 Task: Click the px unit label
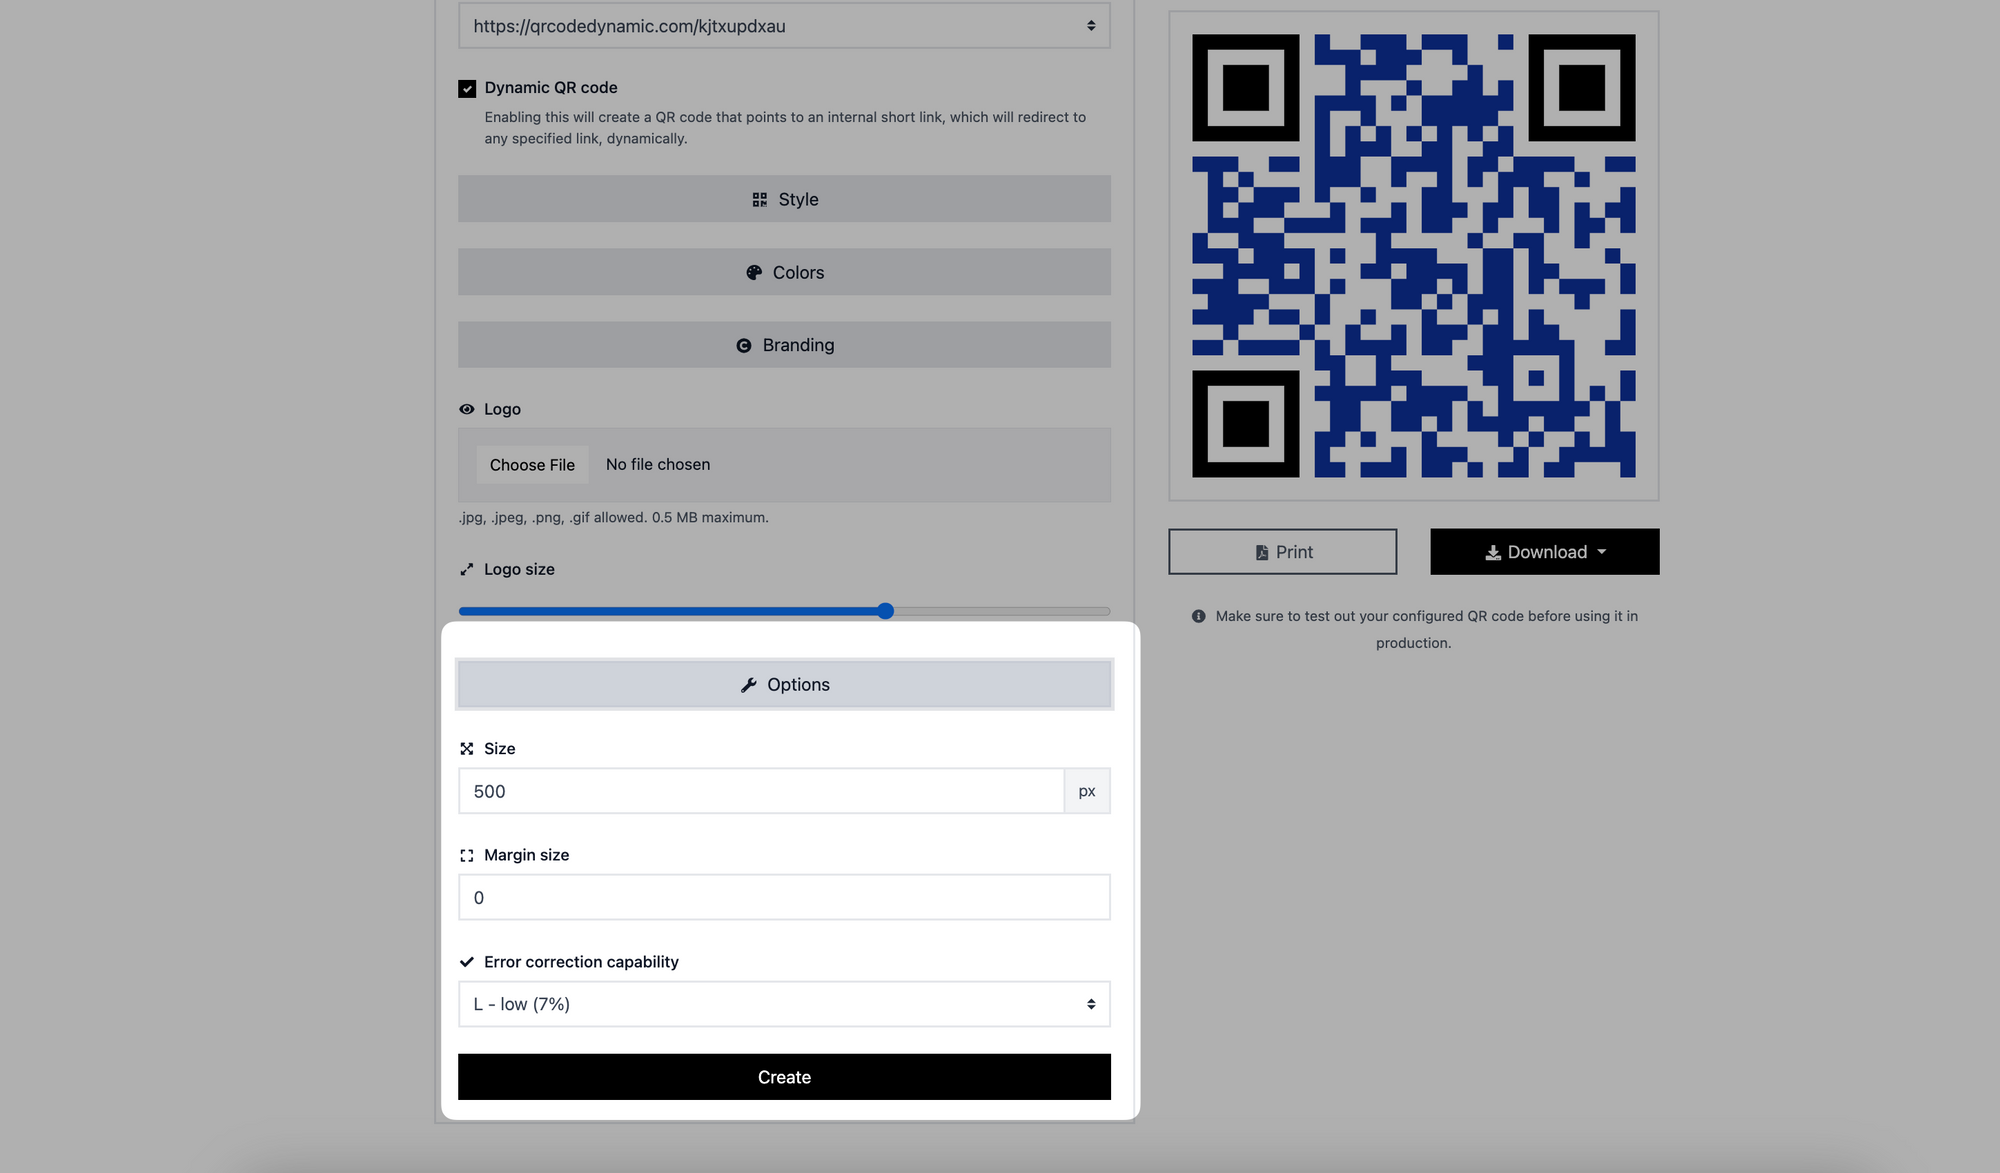click(1087, 791)
